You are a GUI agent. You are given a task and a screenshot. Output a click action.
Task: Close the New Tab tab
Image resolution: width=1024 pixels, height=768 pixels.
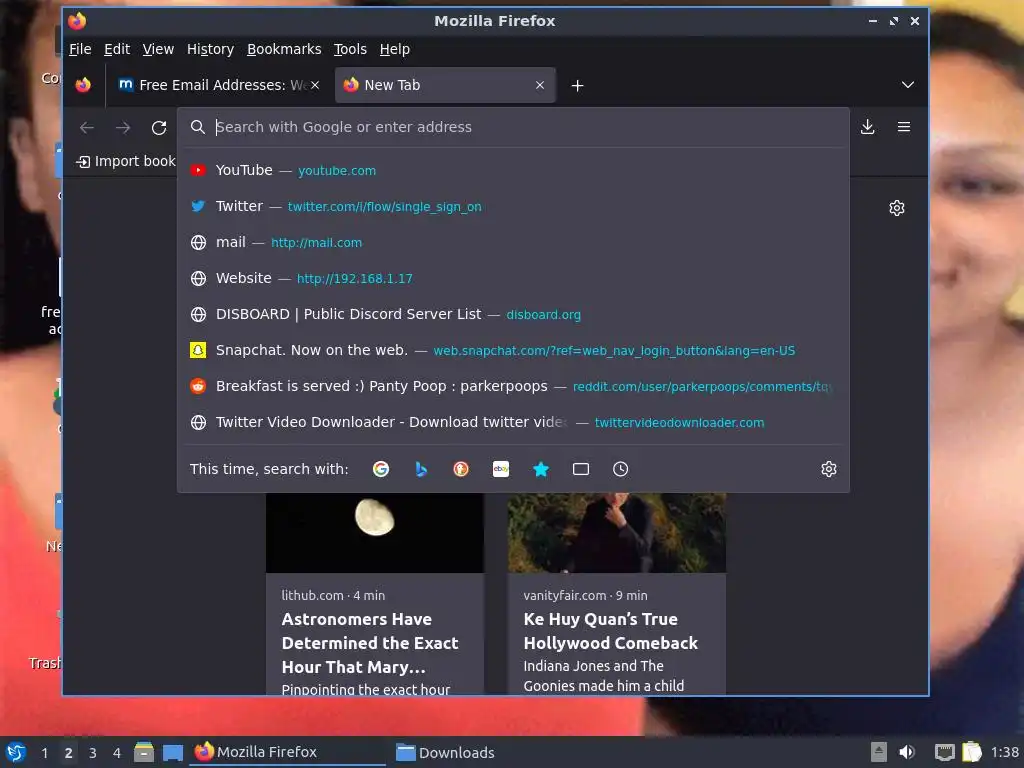[x=539, y=85]
